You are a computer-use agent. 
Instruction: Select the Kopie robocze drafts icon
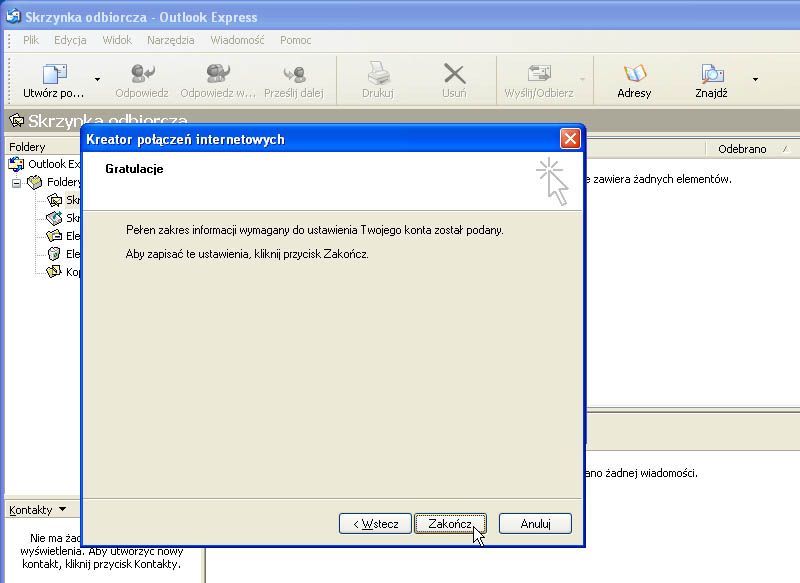54,271
